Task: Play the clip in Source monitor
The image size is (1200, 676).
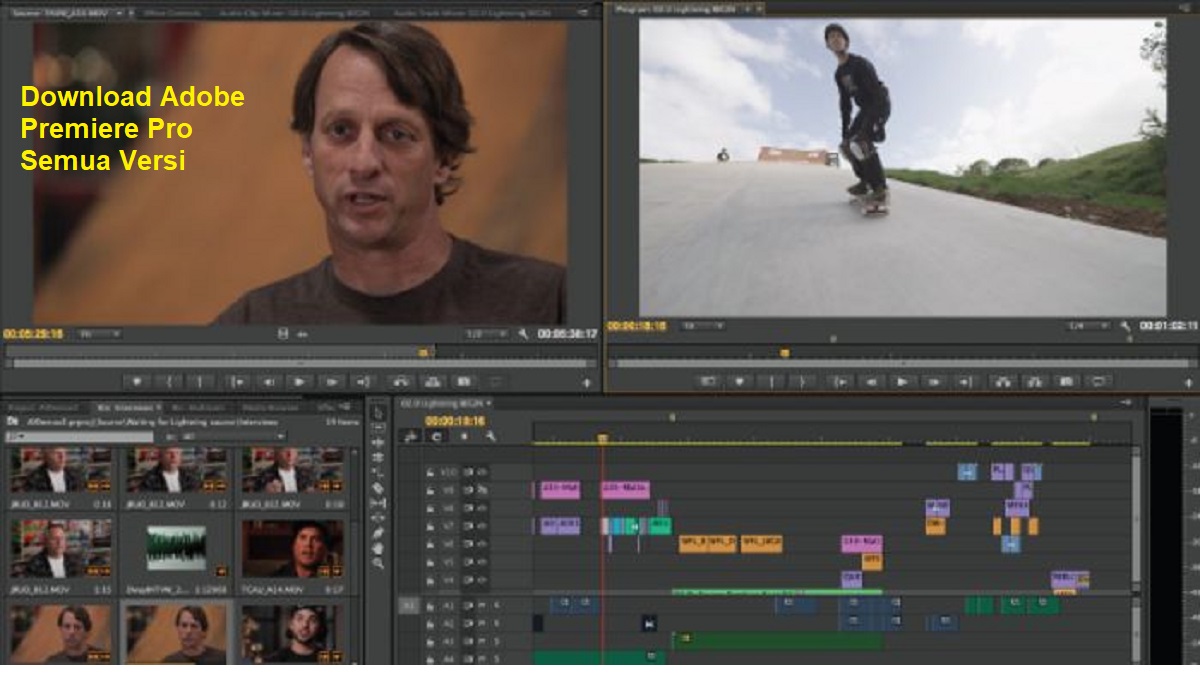Action: point(299,381)
